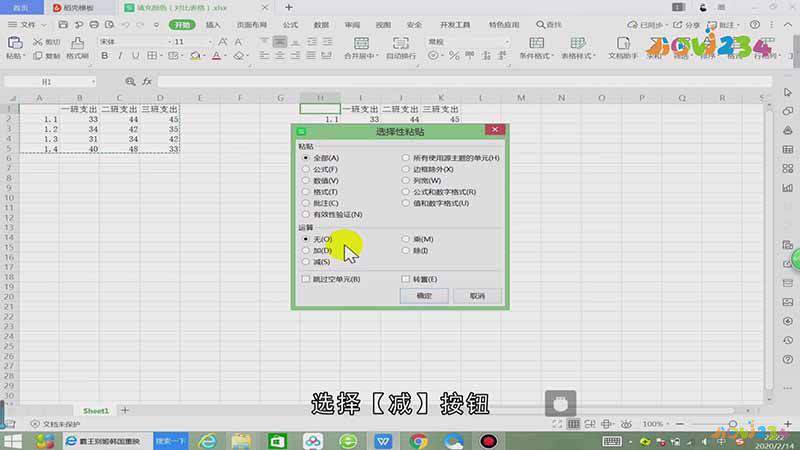Screen dimensions: 800x450
Task: Click the font color red A swatch
Action: 216,56
